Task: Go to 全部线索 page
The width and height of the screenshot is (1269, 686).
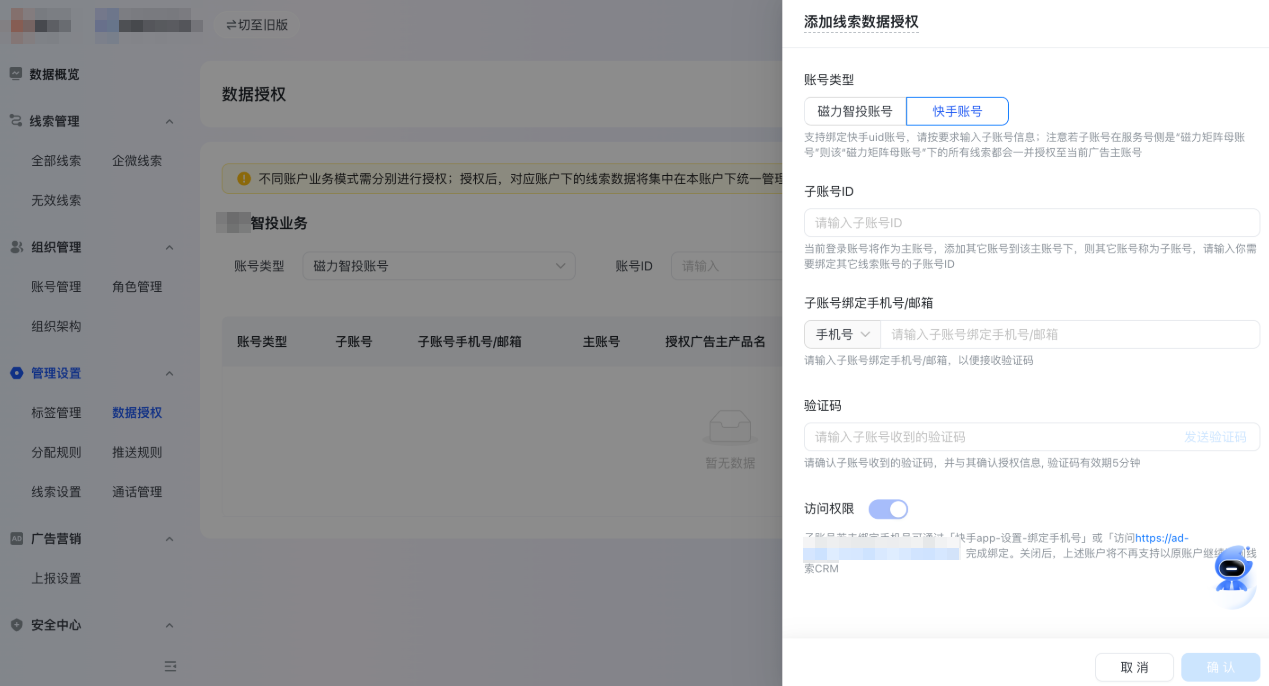Action: click(56, 160)
